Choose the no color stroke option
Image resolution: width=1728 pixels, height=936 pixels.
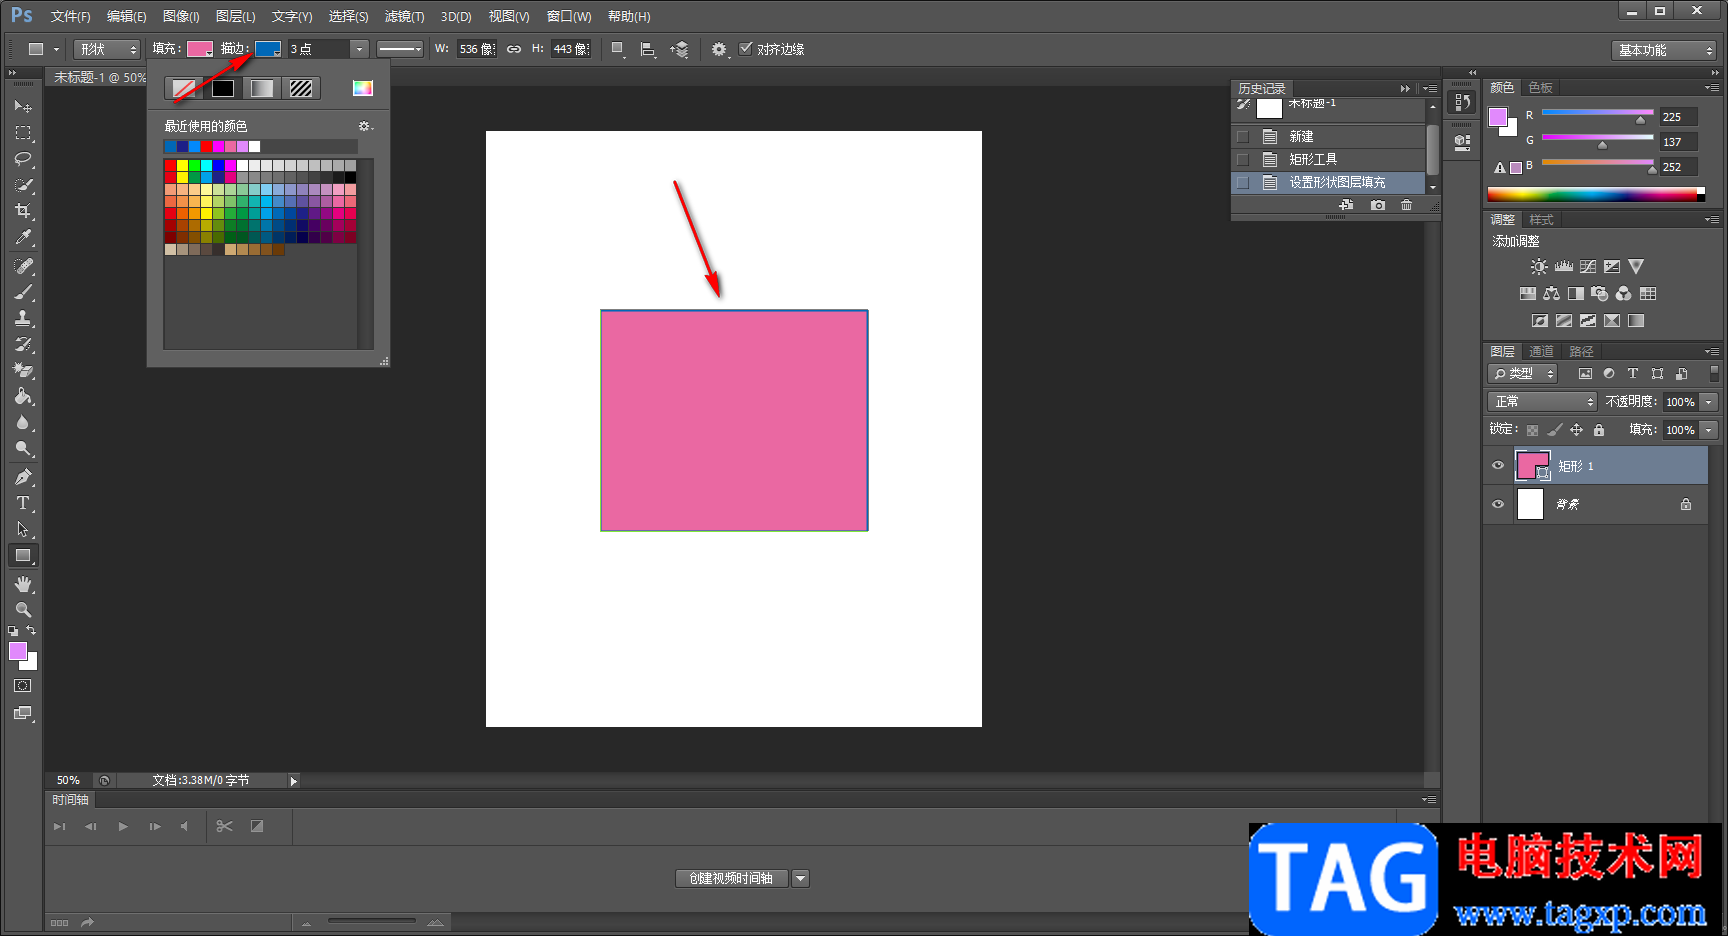click(183, 89)
